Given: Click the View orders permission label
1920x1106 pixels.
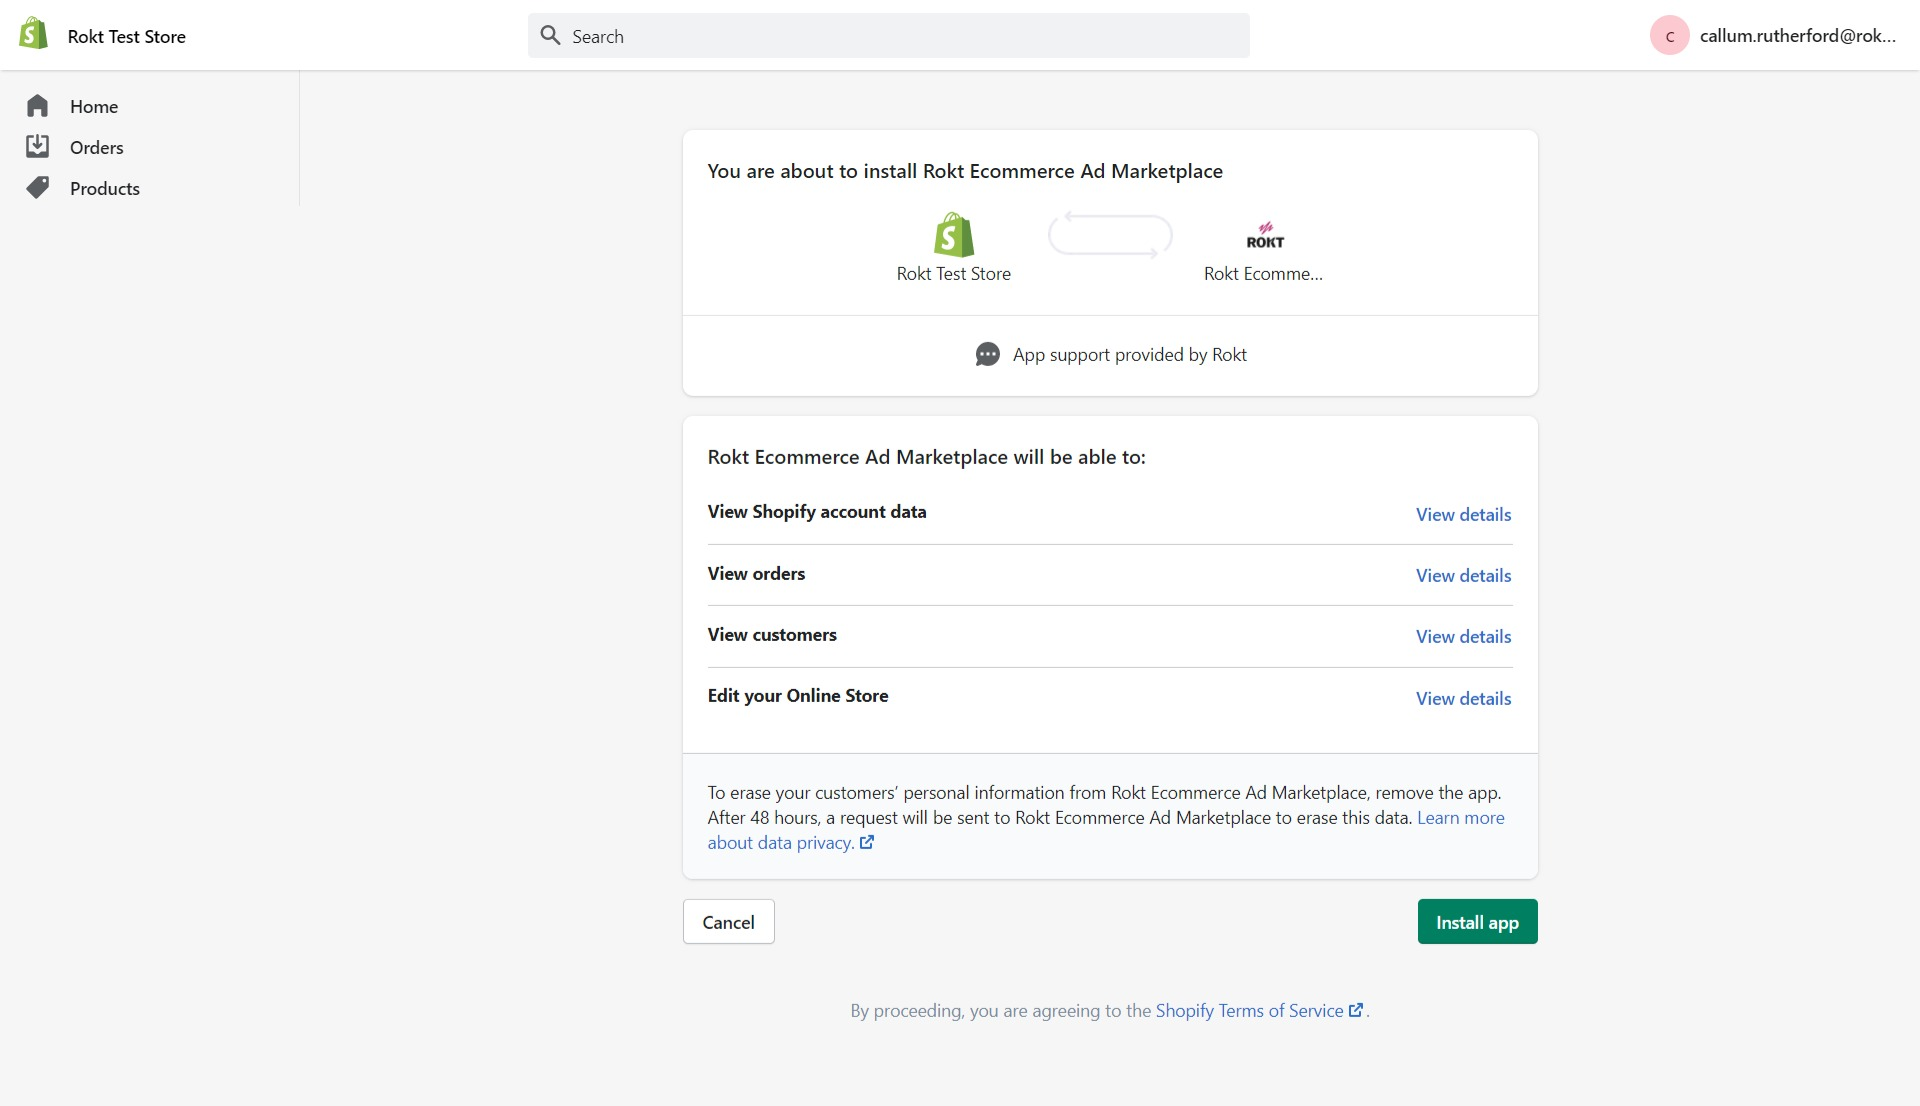Looking at the screenshot, I should point(756,574).
